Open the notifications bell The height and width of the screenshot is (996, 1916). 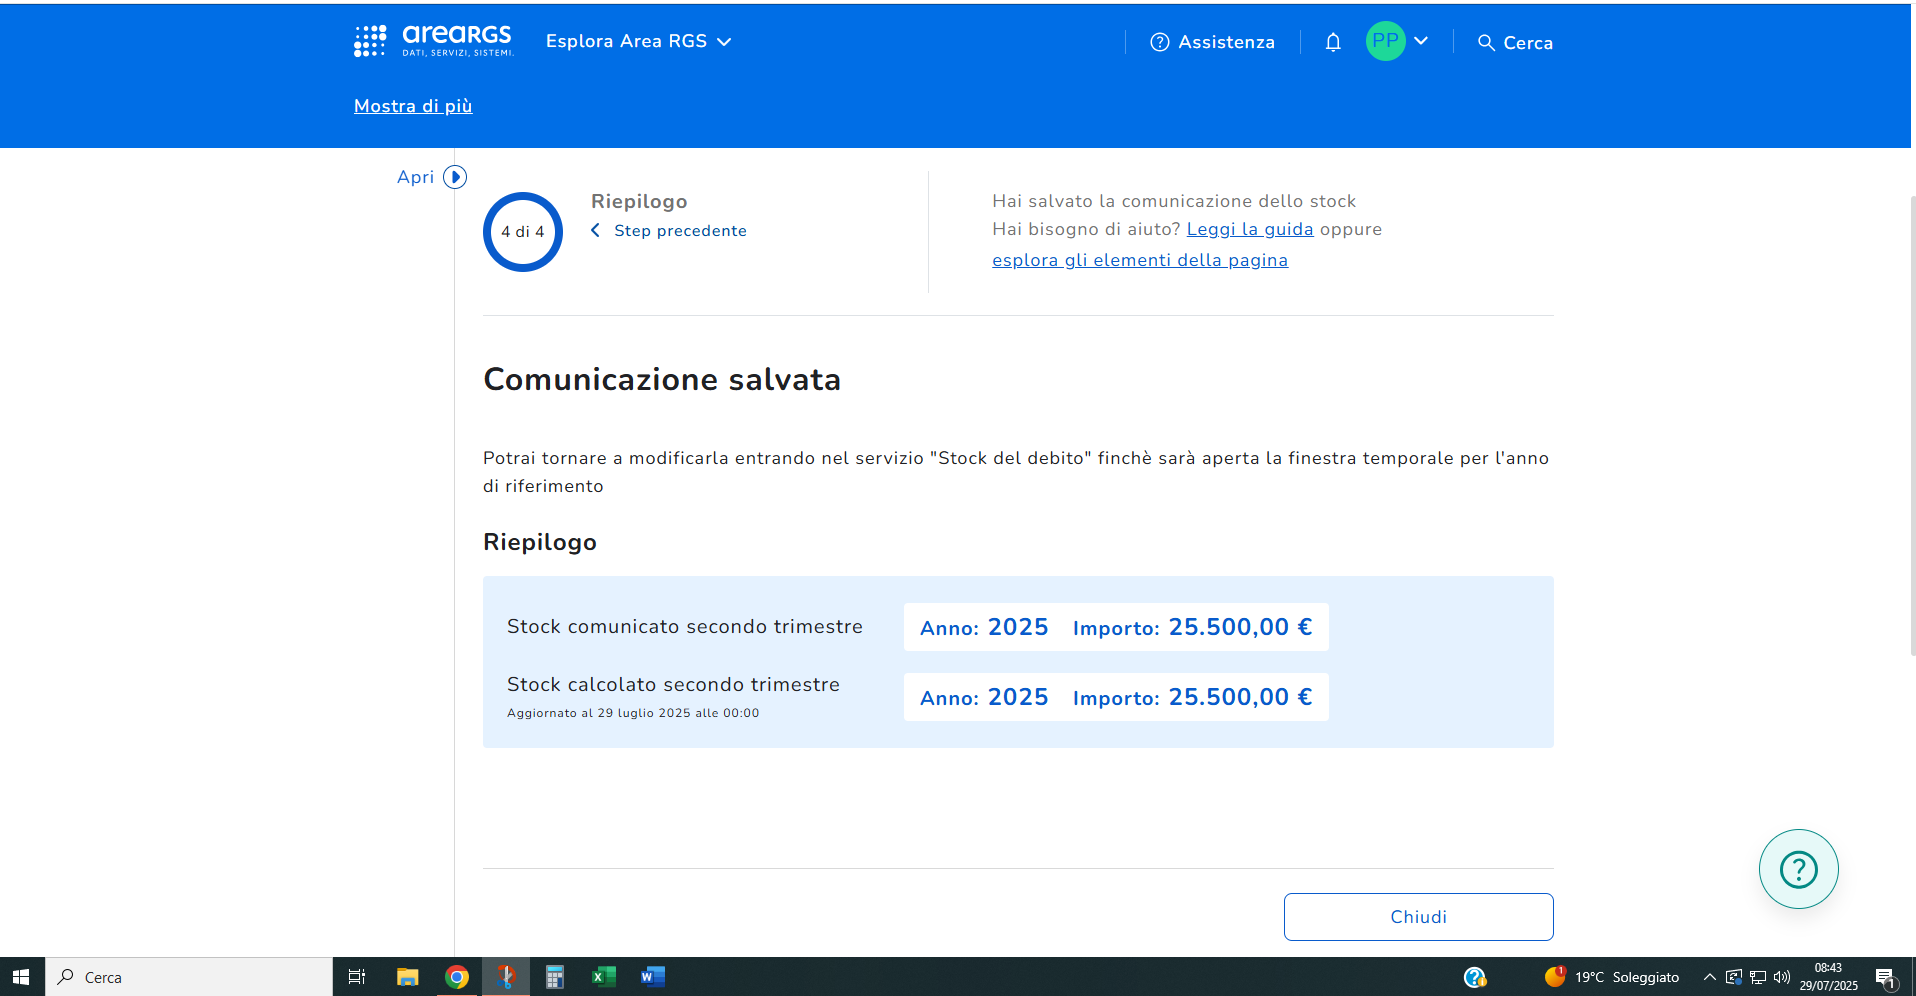point(1332,42)
